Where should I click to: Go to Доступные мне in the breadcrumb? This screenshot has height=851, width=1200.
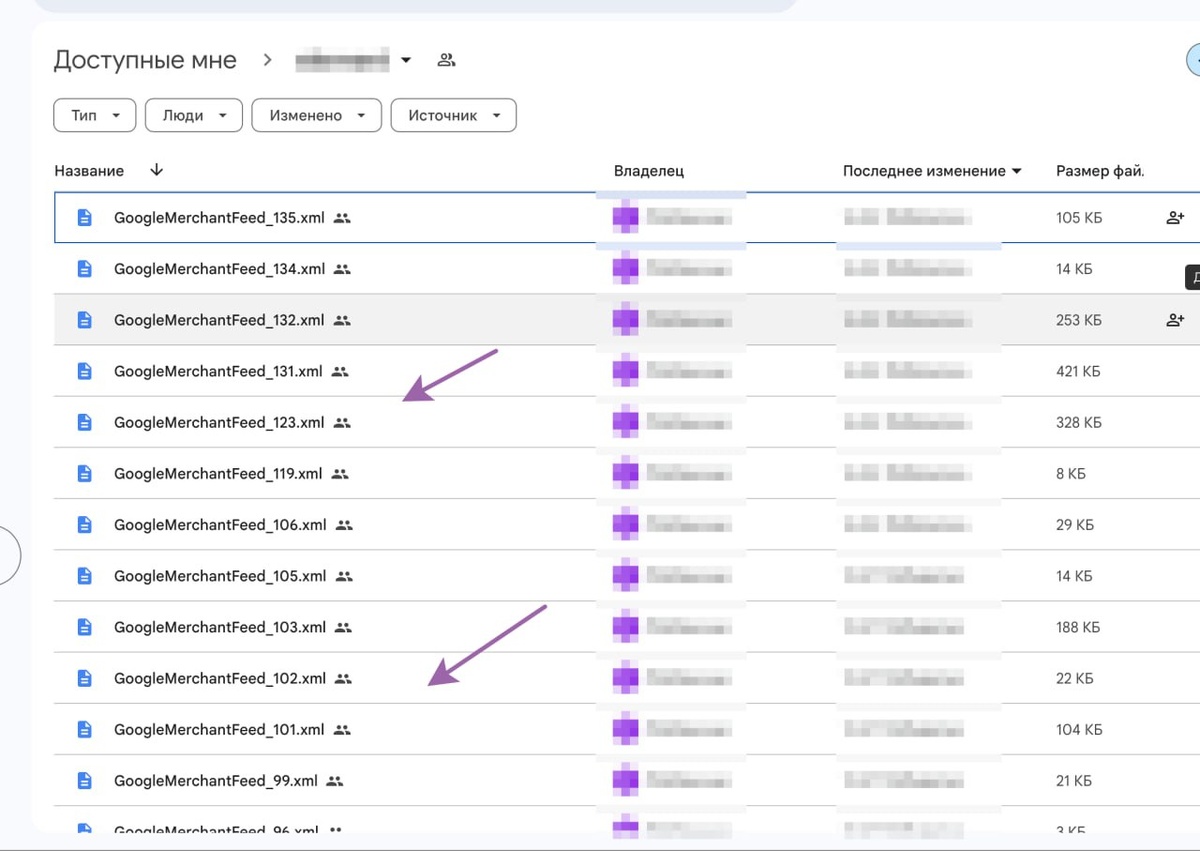145,60
